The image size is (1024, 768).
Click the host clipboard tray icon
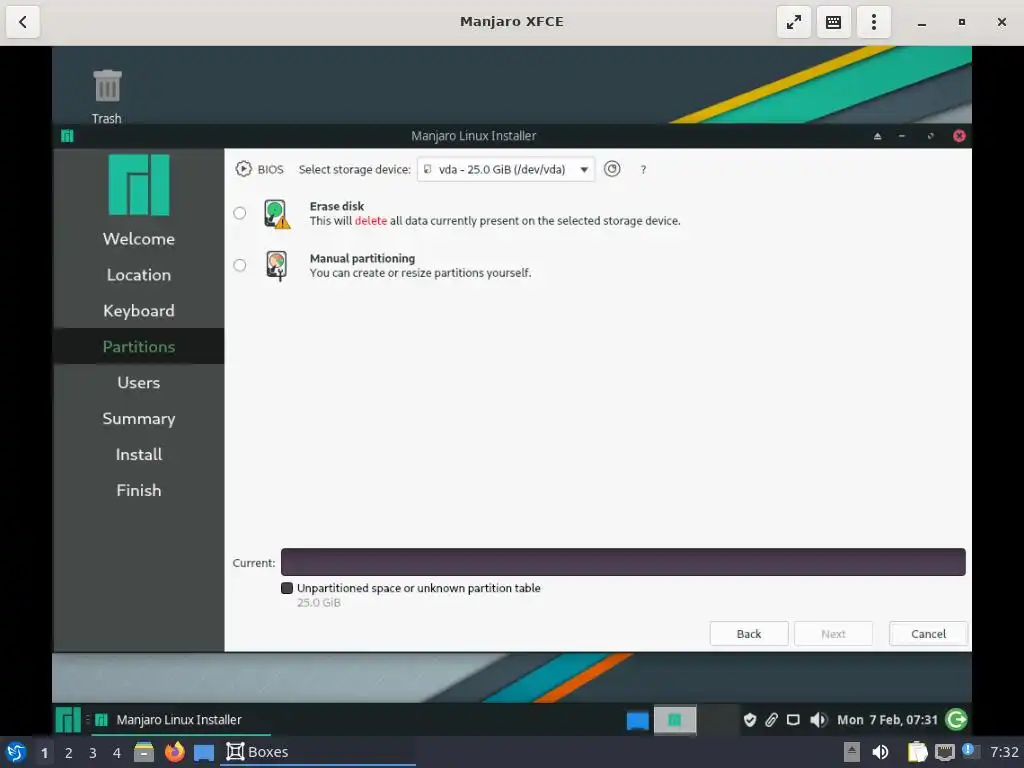point(916,752)
